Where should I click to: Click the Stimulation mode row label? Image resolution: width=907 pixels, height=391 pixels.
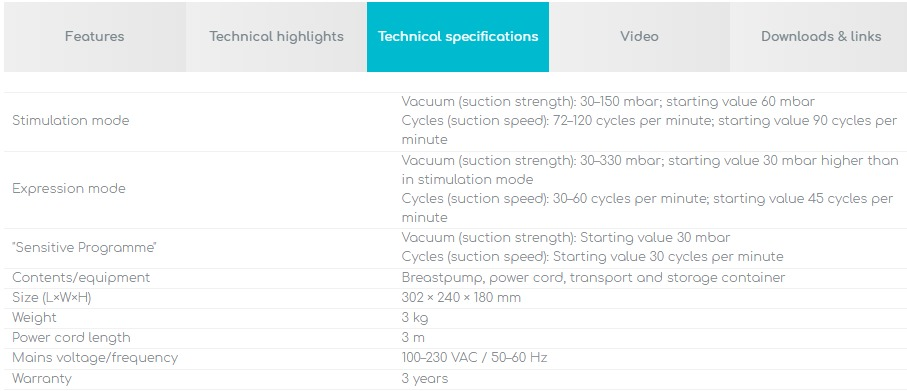(71, 121)
